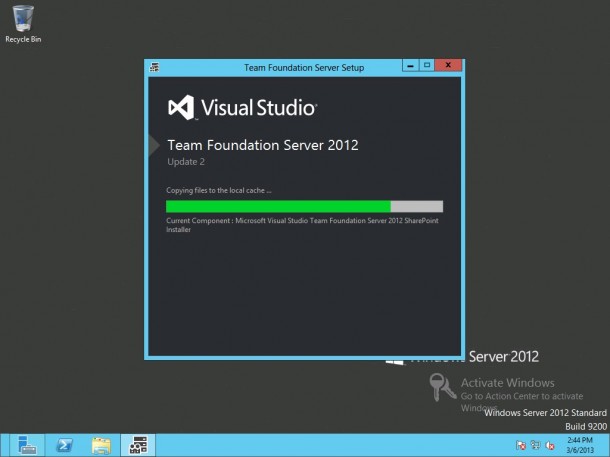The height and width of the screenshot is (457, 610).
Task: Click the date 3/6/2013 in tray
Action: [580, 450]
